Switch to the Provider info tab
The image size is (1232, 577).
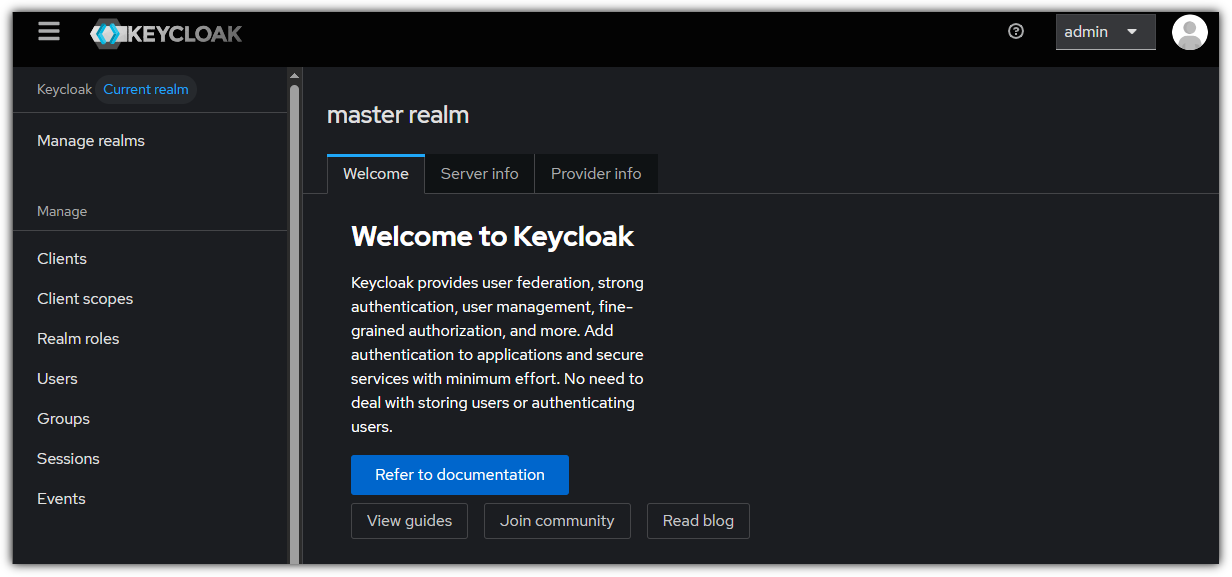[x=596, y=174]
